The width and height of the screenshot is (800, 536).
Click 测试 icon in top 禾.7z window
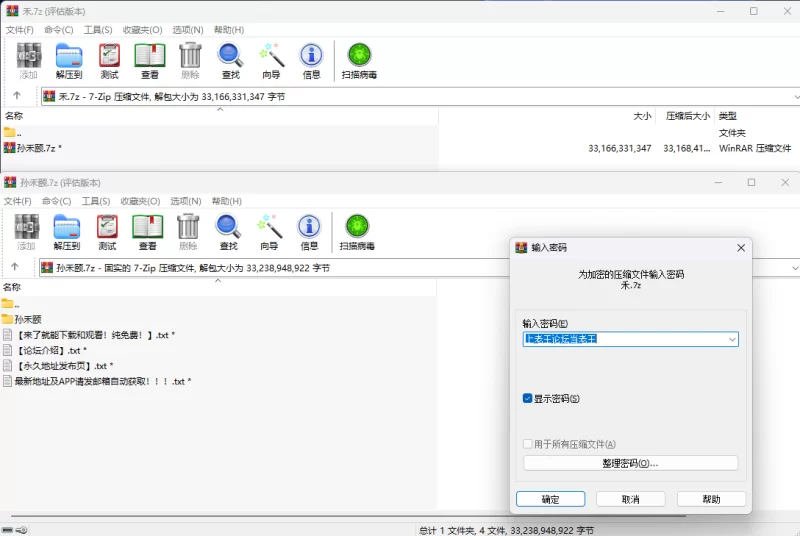[x=109, y=61]
